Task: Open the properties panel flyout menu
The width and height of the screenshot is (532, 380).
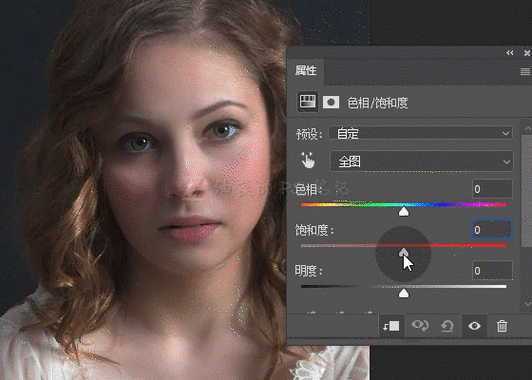Action: tap(525, 71)
